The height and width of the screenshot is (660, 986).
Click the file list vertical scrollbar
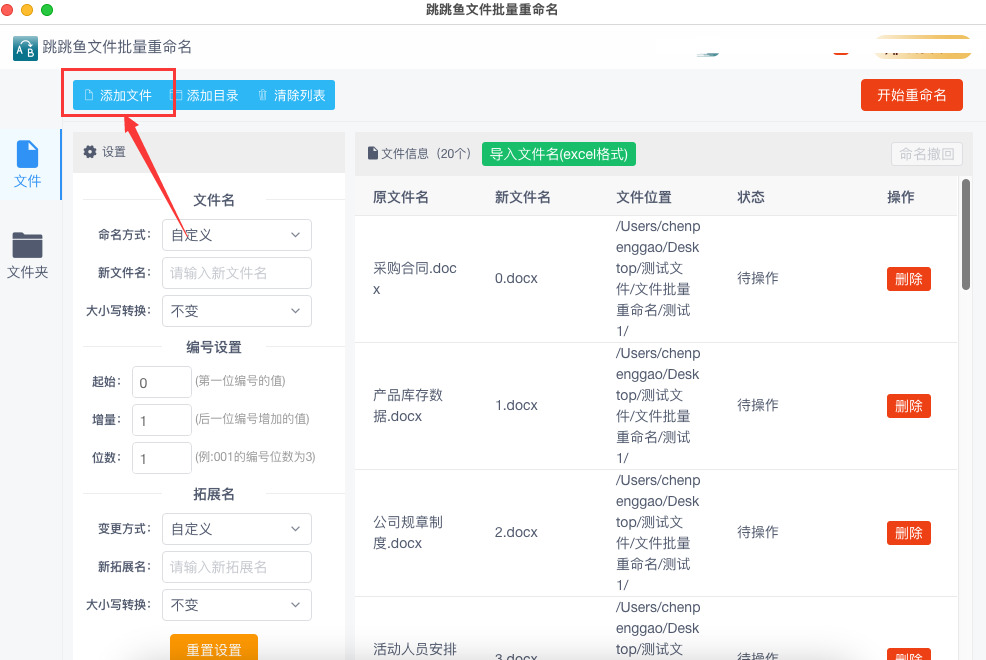pos(966,234)
